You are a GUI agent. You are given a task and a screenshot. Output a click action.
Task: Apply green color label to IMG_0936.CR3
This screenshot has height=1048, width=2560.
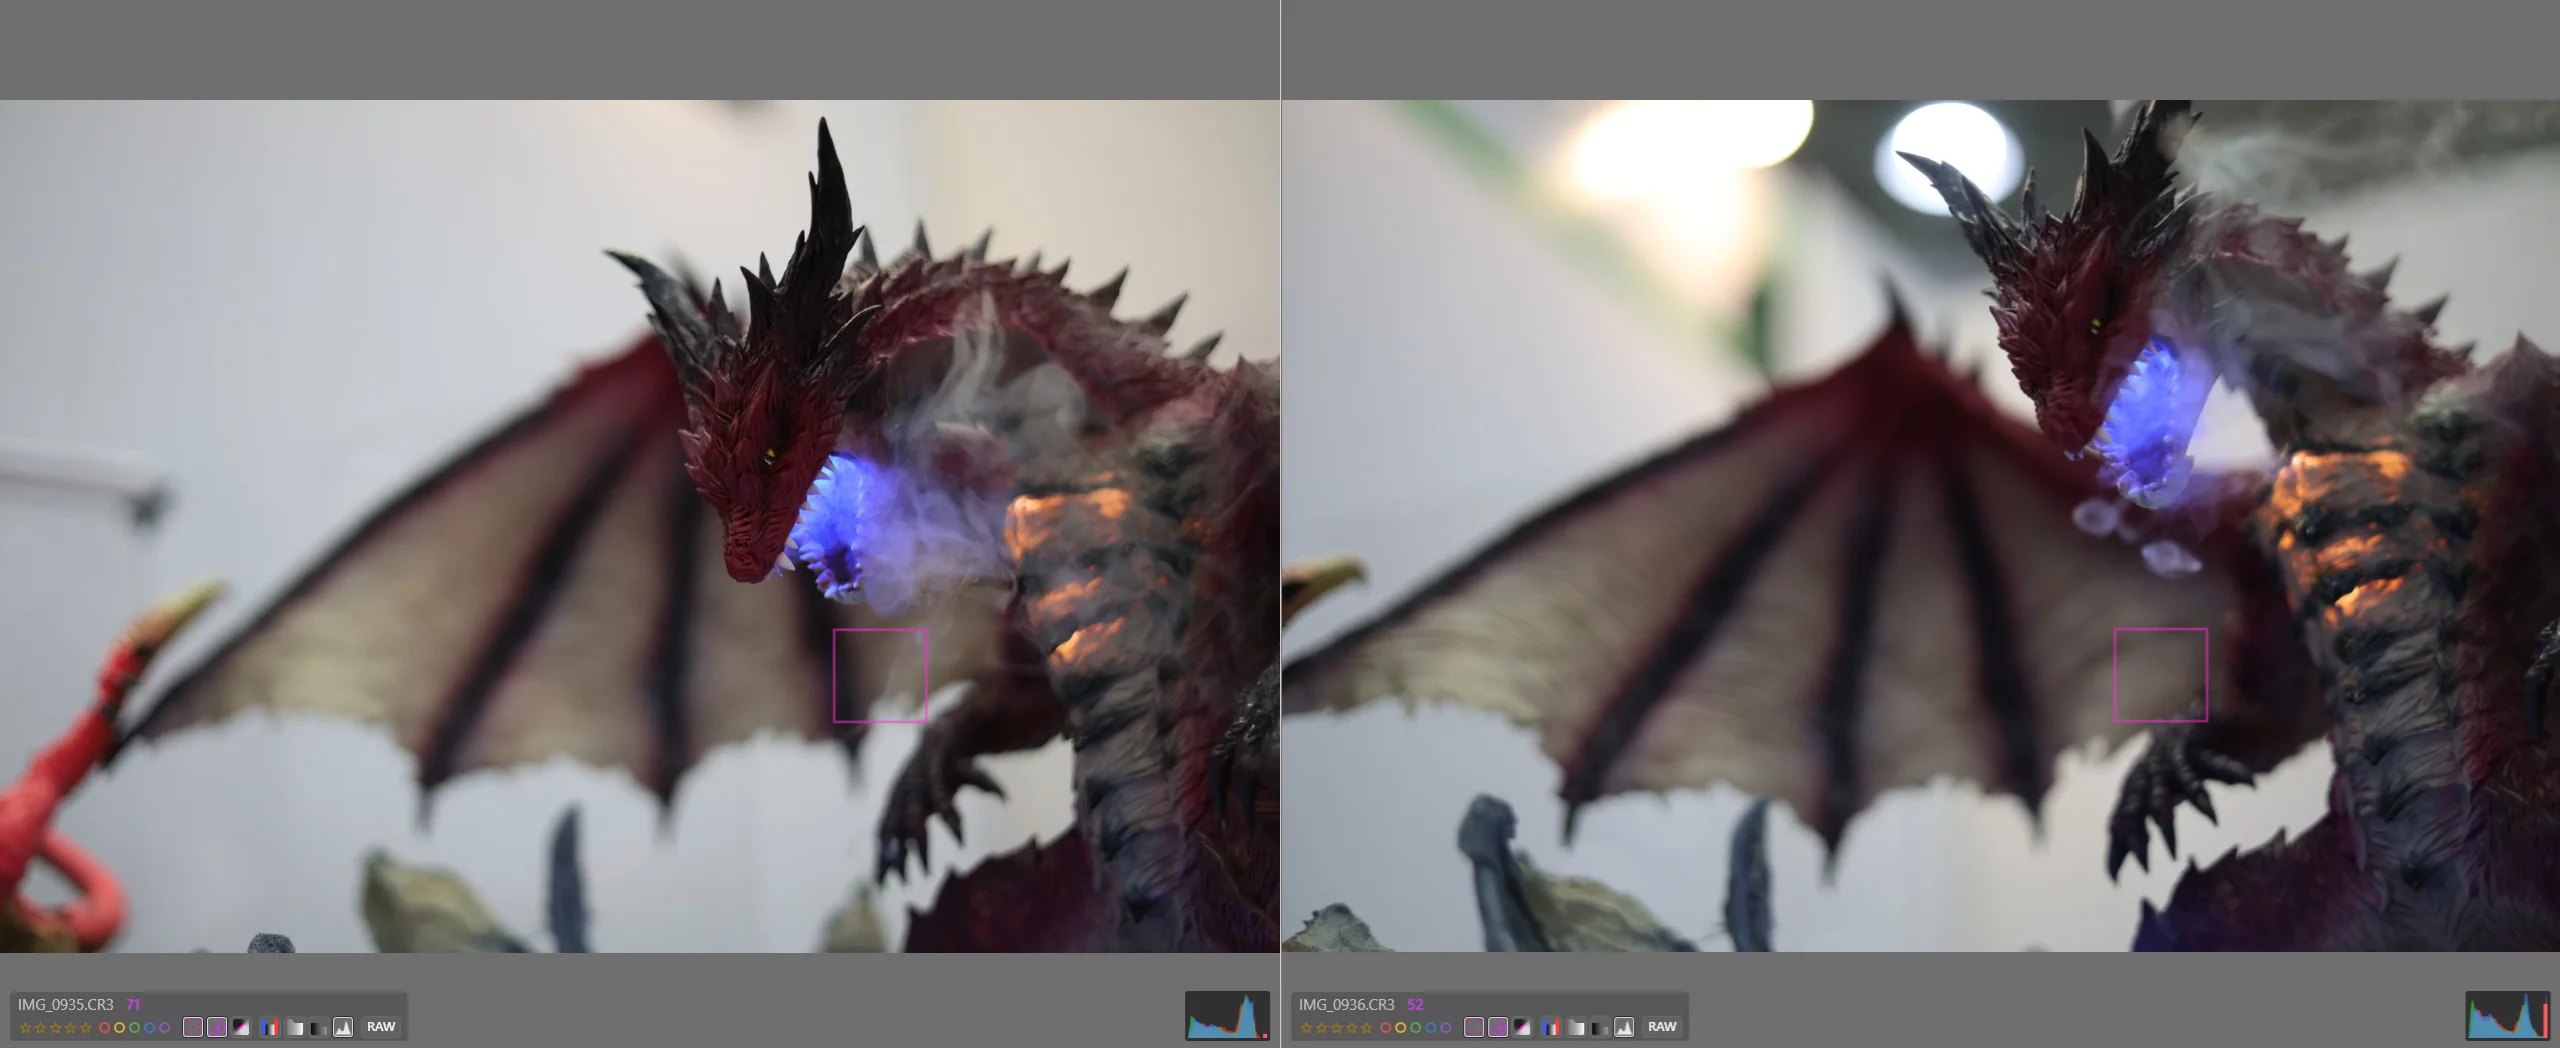pyautogui.click(x=1415, y=1028)
